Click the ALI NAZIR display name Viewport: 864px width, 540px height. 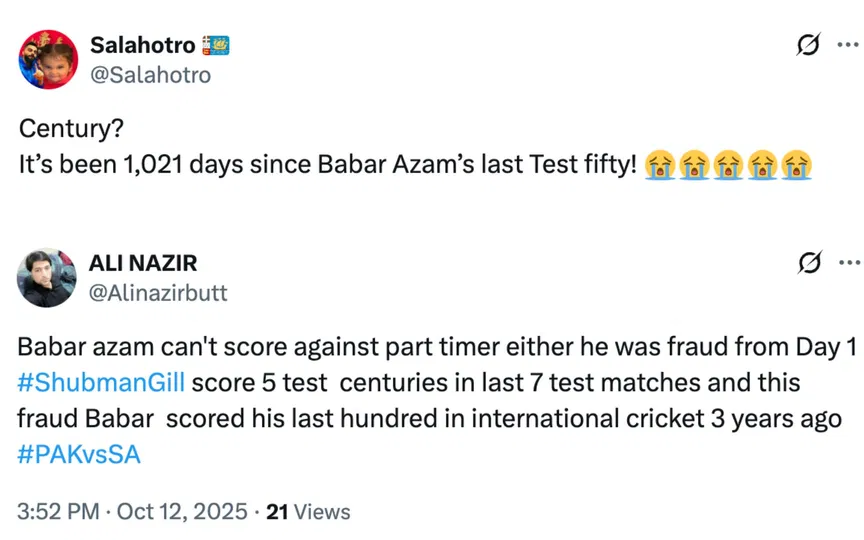[143, 263]
